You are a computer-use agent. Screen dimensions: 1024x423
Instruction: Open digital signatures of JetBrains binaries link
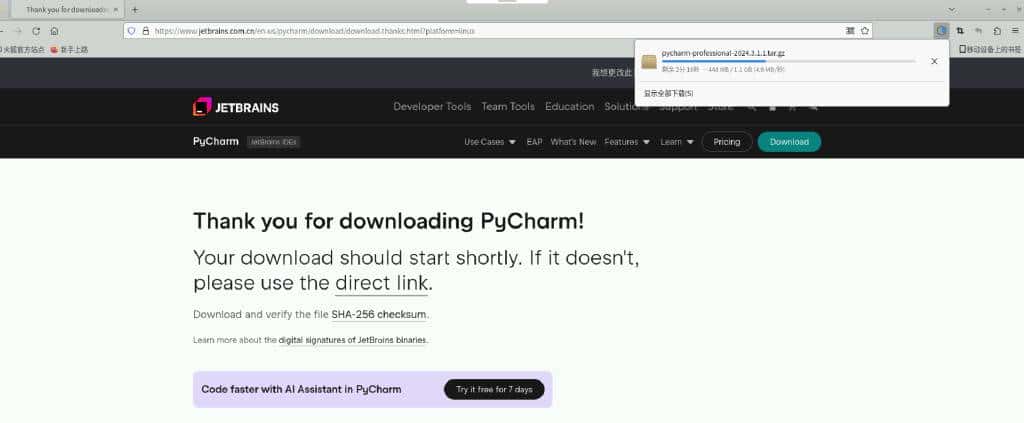[x=353, y=340]
